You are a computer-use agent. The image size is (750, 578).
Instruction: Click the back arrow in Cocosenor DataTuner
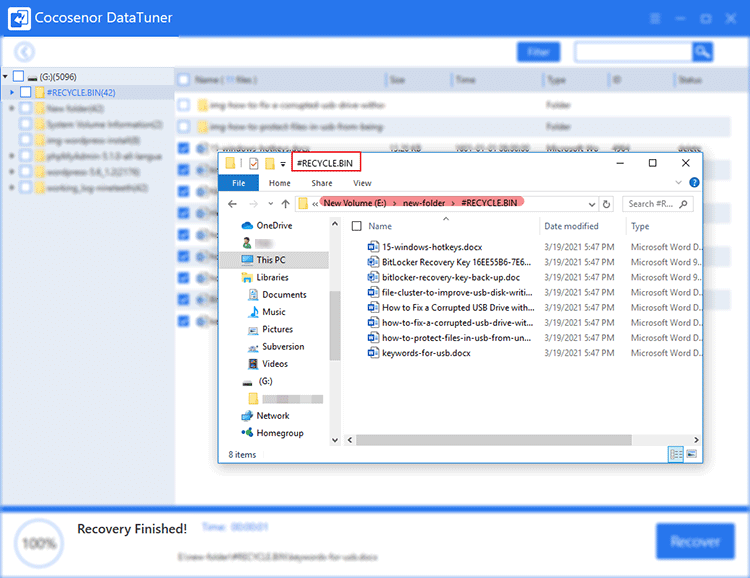tap(24, 52)
